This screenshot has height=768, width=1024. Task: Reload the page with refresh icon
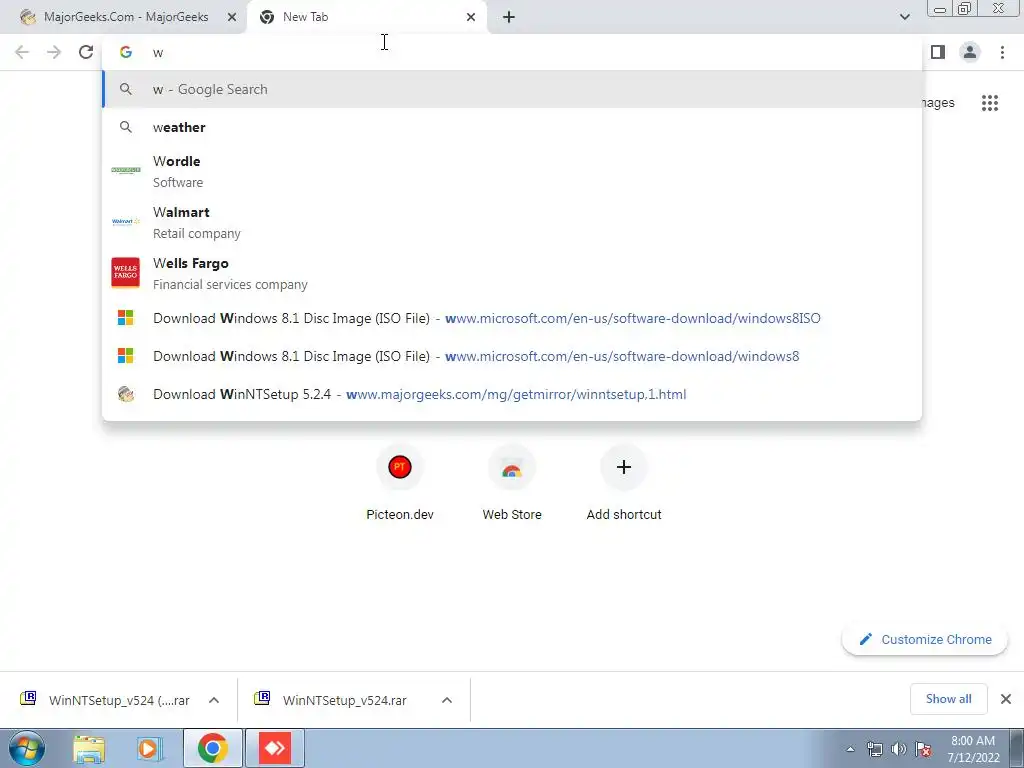86,52
